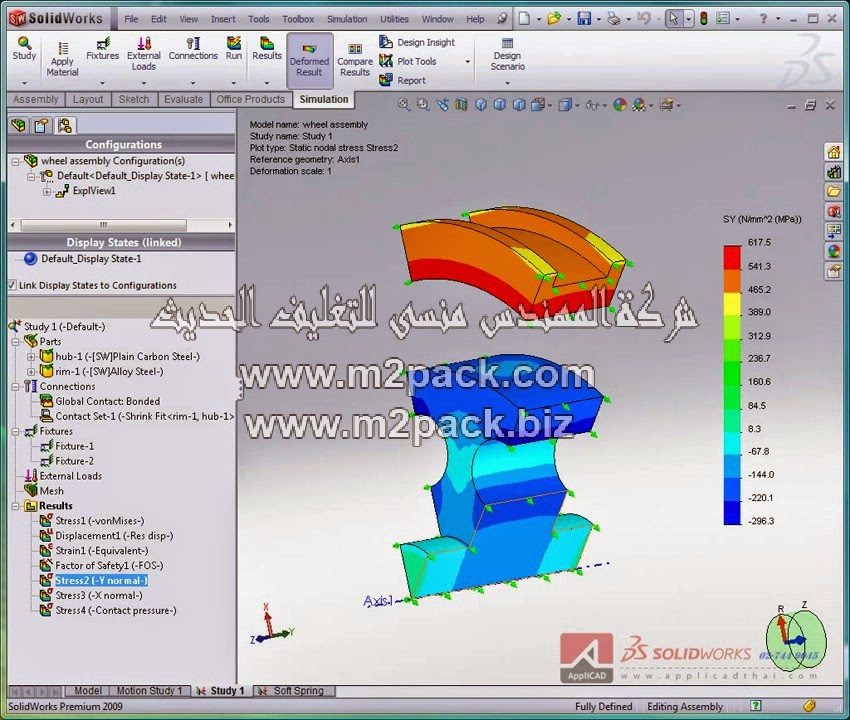This screenshot has width=850, height=720.
Task: Open Design Insight
Action: tap(417, 42)
